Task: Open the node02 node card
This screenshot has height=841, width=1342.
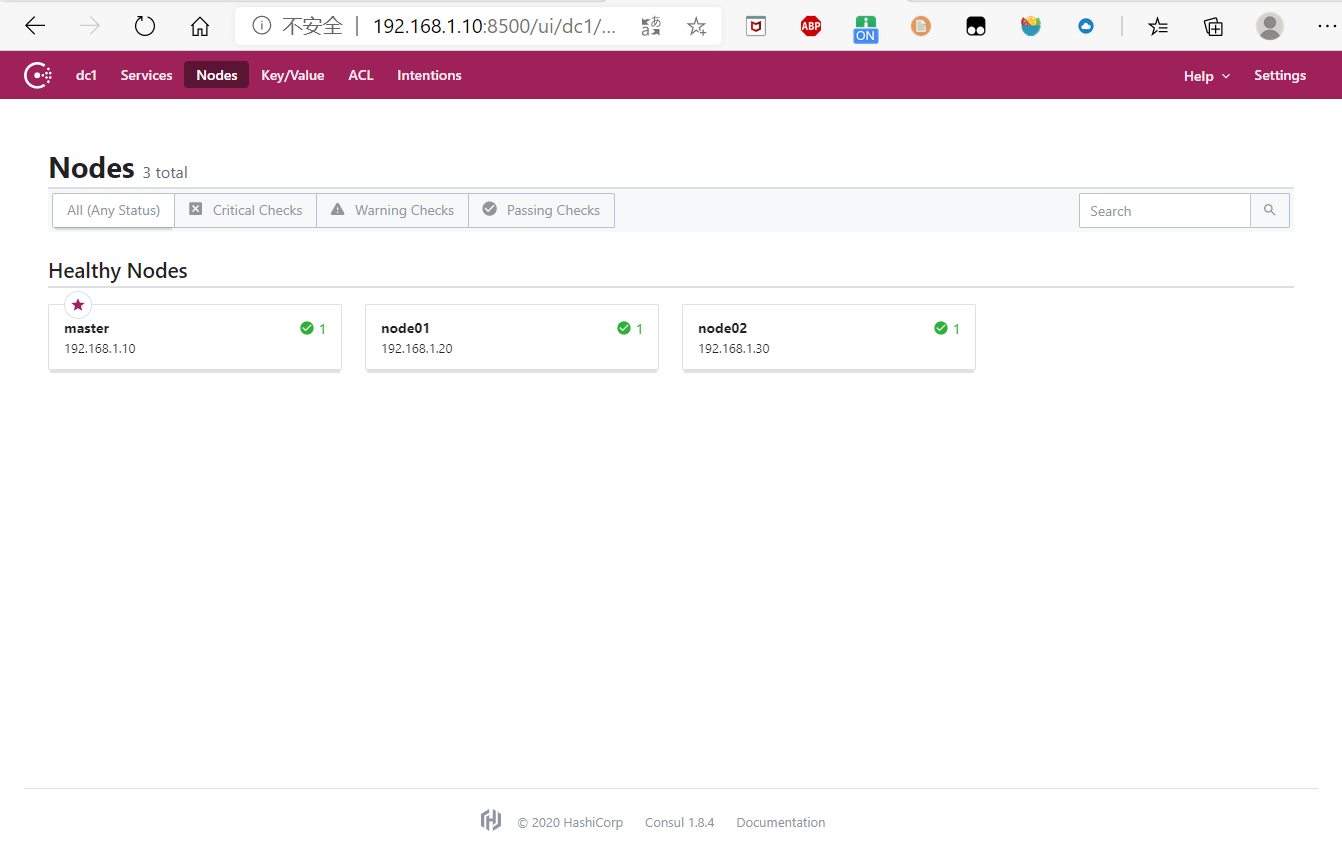Action: tap(829, 338)
